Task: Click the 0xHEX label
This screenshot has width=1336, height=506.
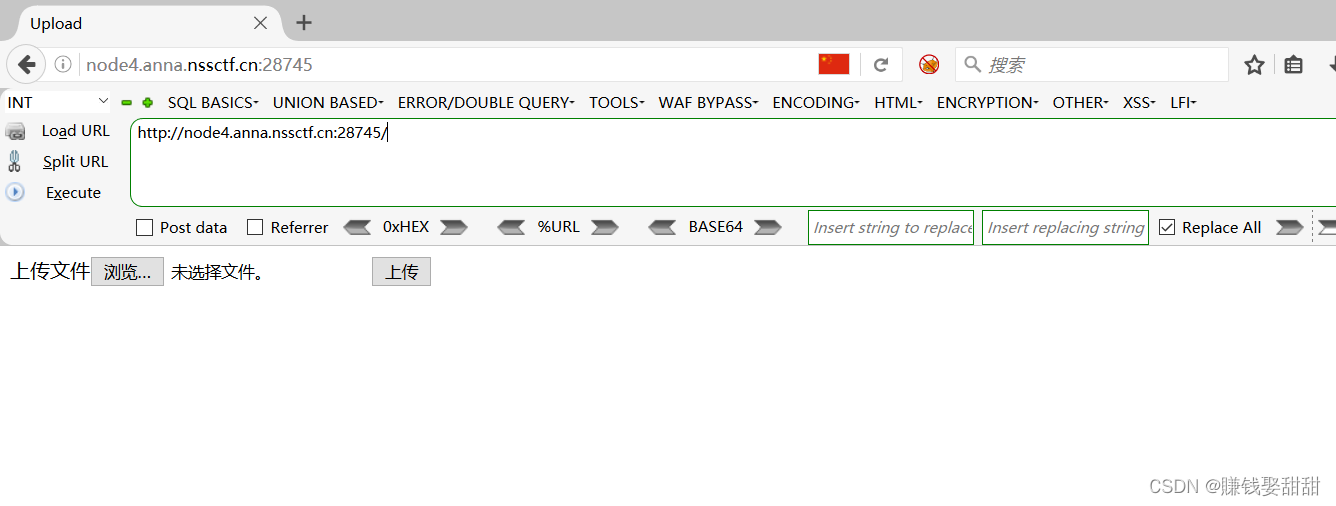Action: click(x=406, y=227)
